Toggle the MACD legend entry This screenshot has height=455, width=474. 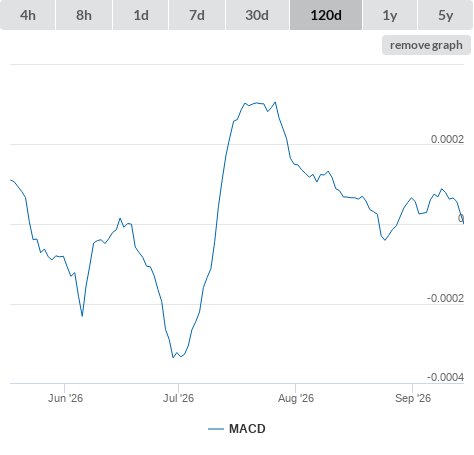coord(237,429)
